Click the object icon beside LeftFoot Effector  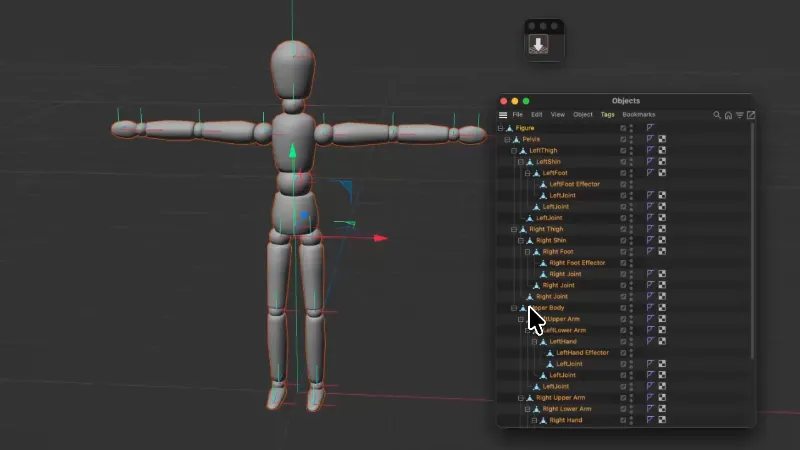pos(543,184)
